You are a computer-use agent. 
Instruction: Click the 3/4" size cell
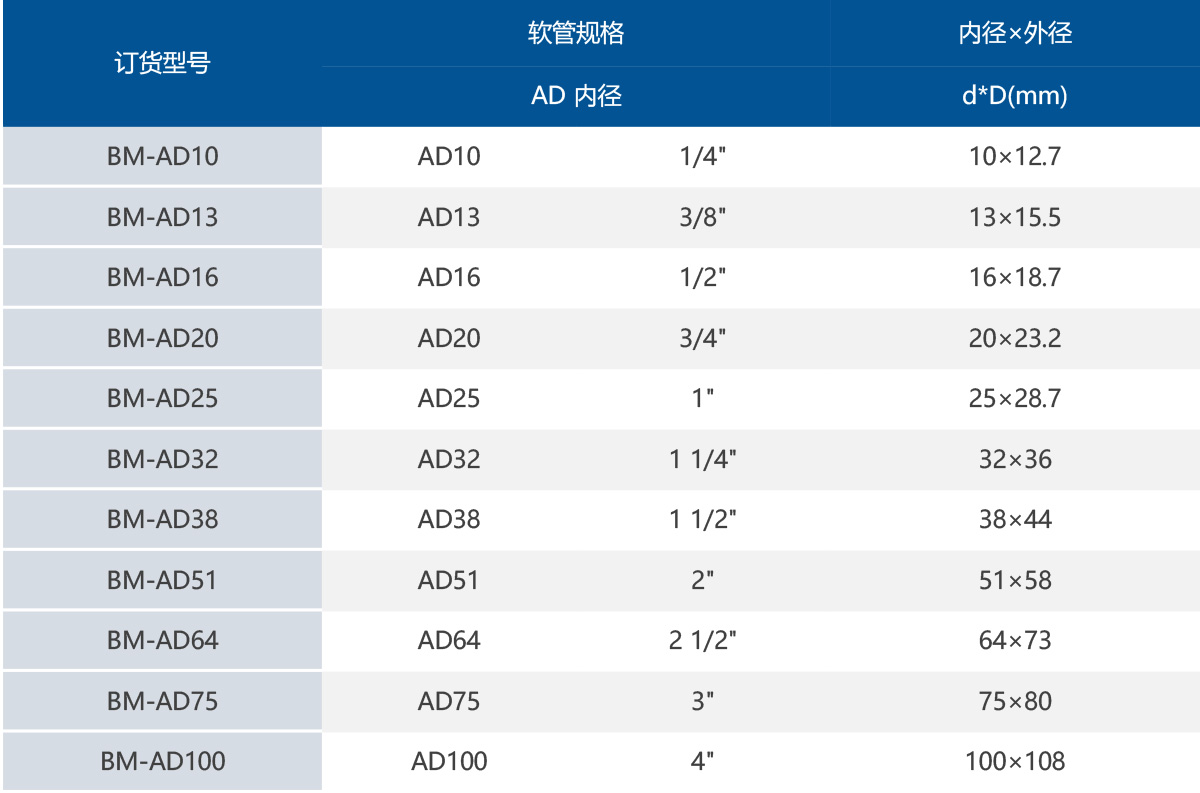click(703, 338)
